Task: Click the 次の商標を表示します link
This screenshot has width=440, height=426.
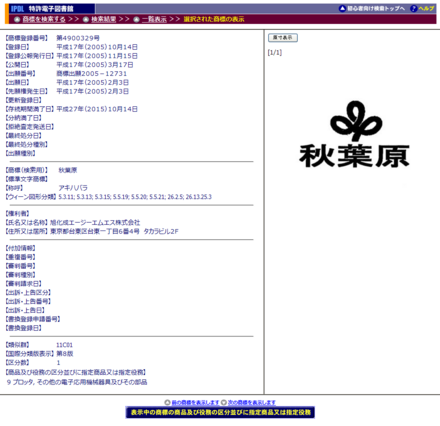Action: coord(252,403)
